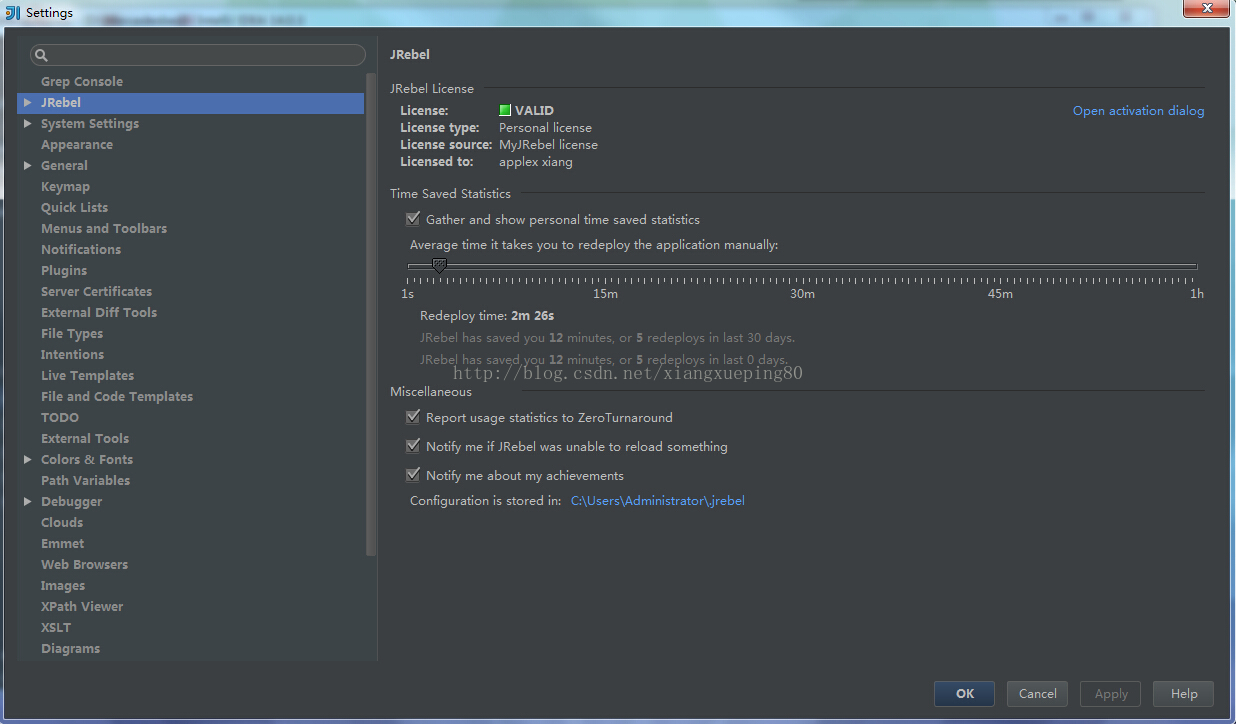Viewport: 1236px width, 724px height.
Task: Select the JRebel label in sidebar
Action: pos(61,103)
